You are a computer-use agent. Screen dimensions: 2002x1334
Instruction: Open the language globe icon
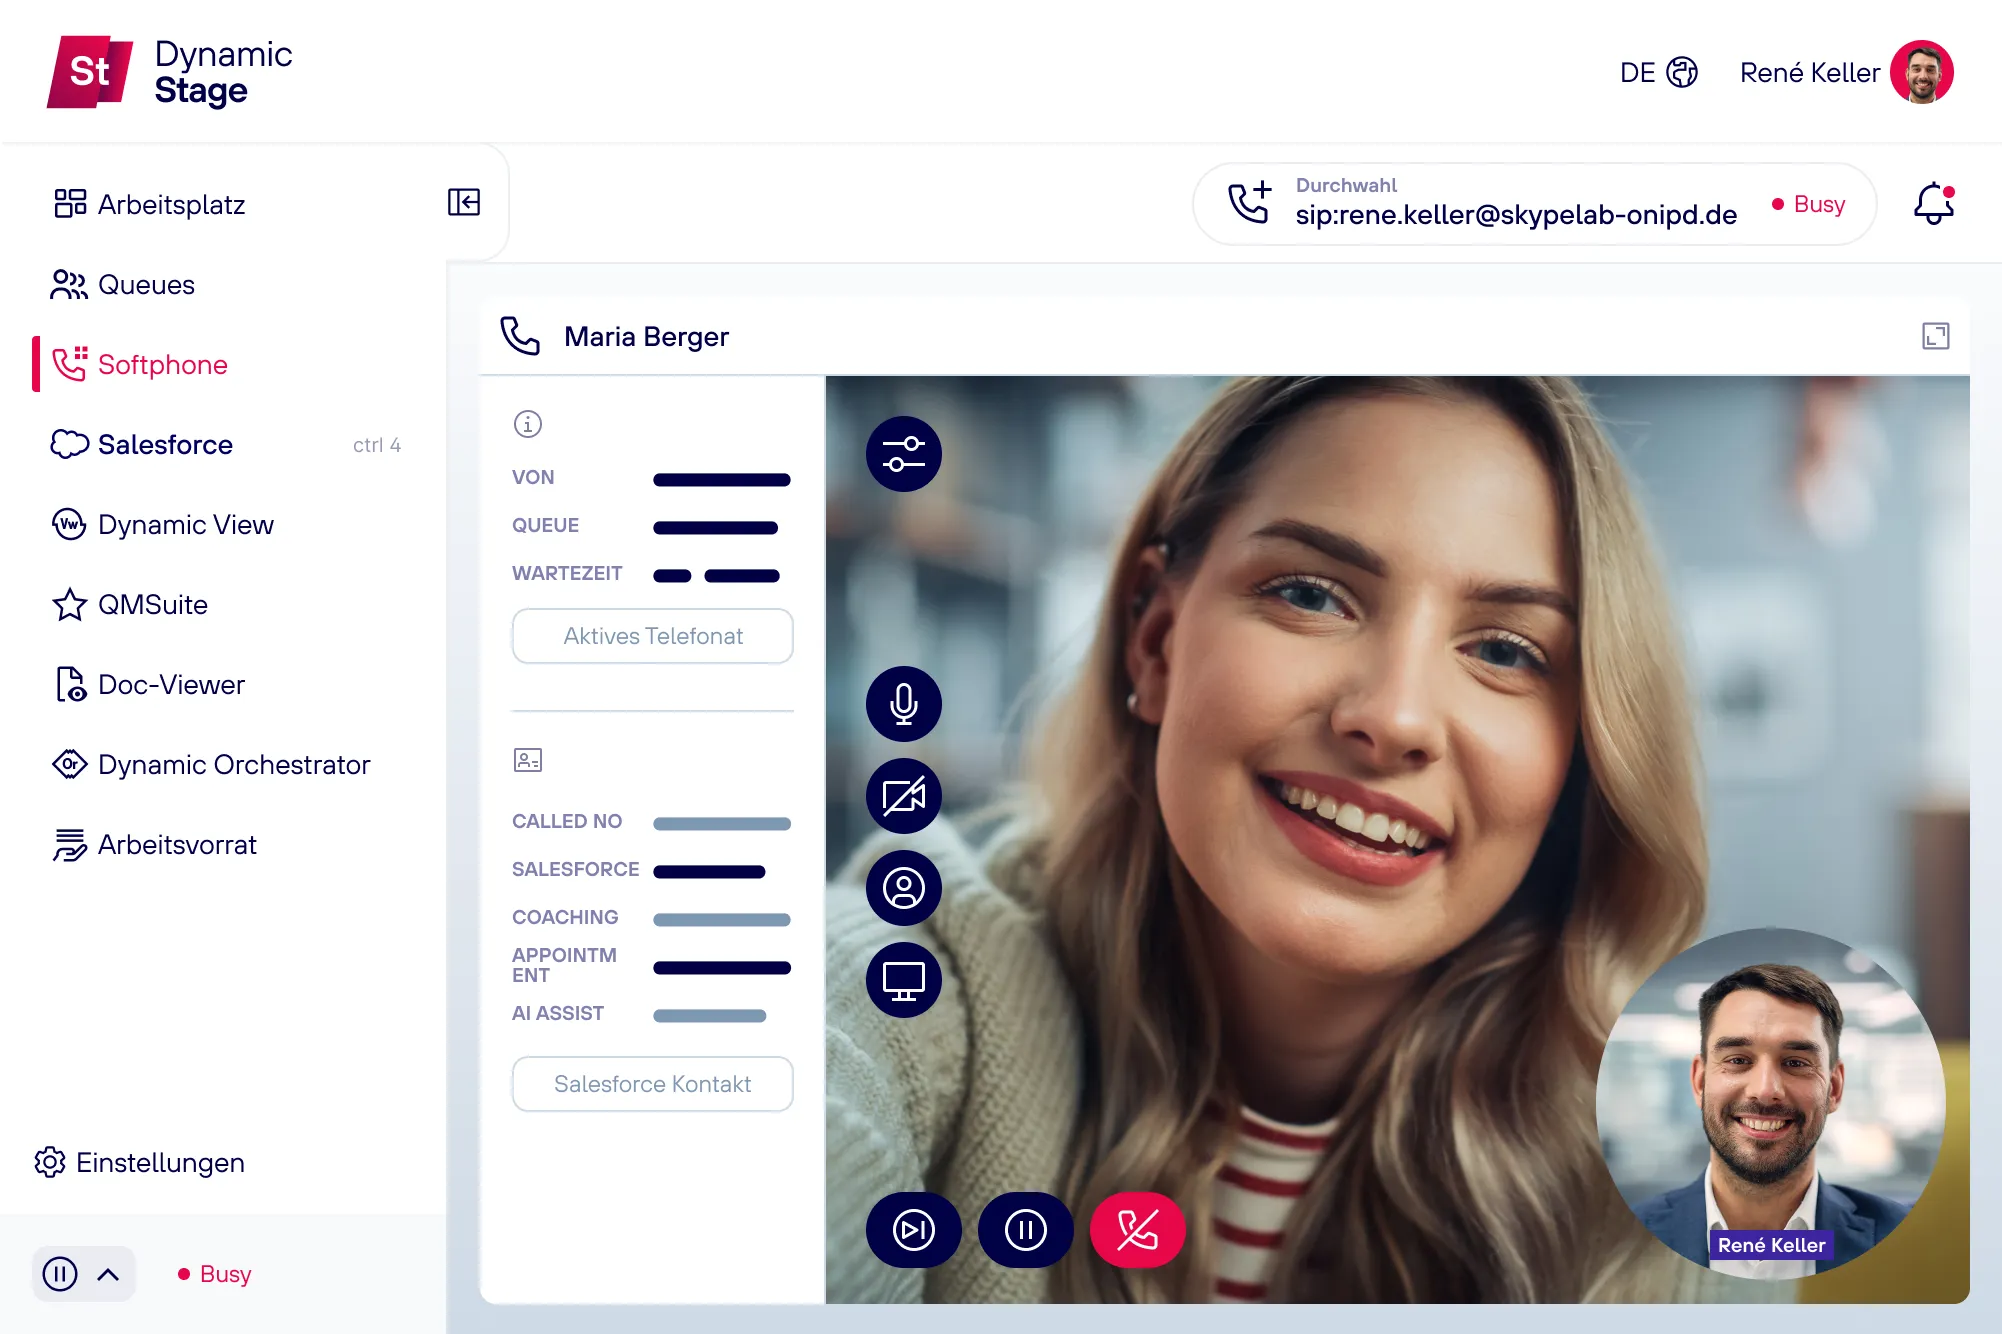(x=1682, y=72)
